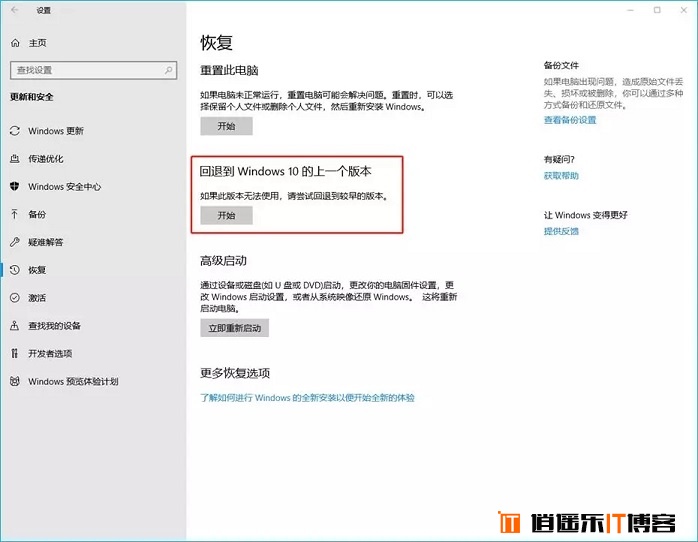Click the shield icon for Windows 安全中心

pyautogui.click(x=15, y=186)
